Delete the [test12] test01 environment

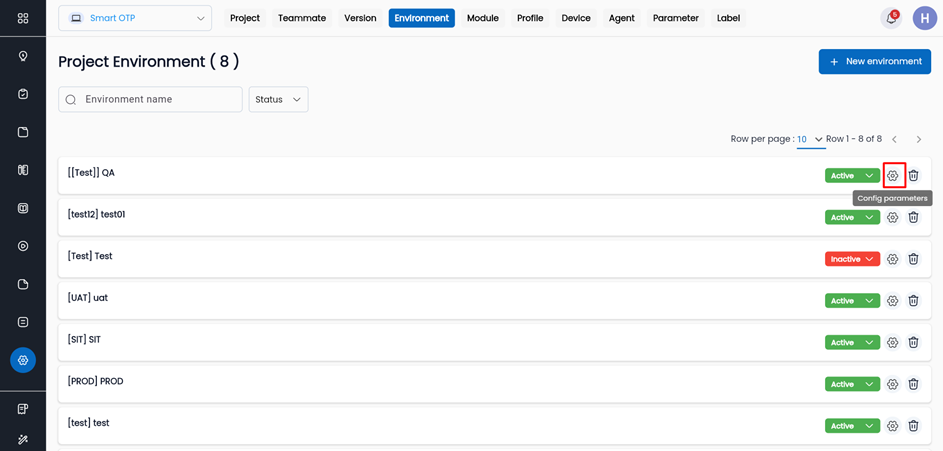pyautogui.click(x=913, y=217)
